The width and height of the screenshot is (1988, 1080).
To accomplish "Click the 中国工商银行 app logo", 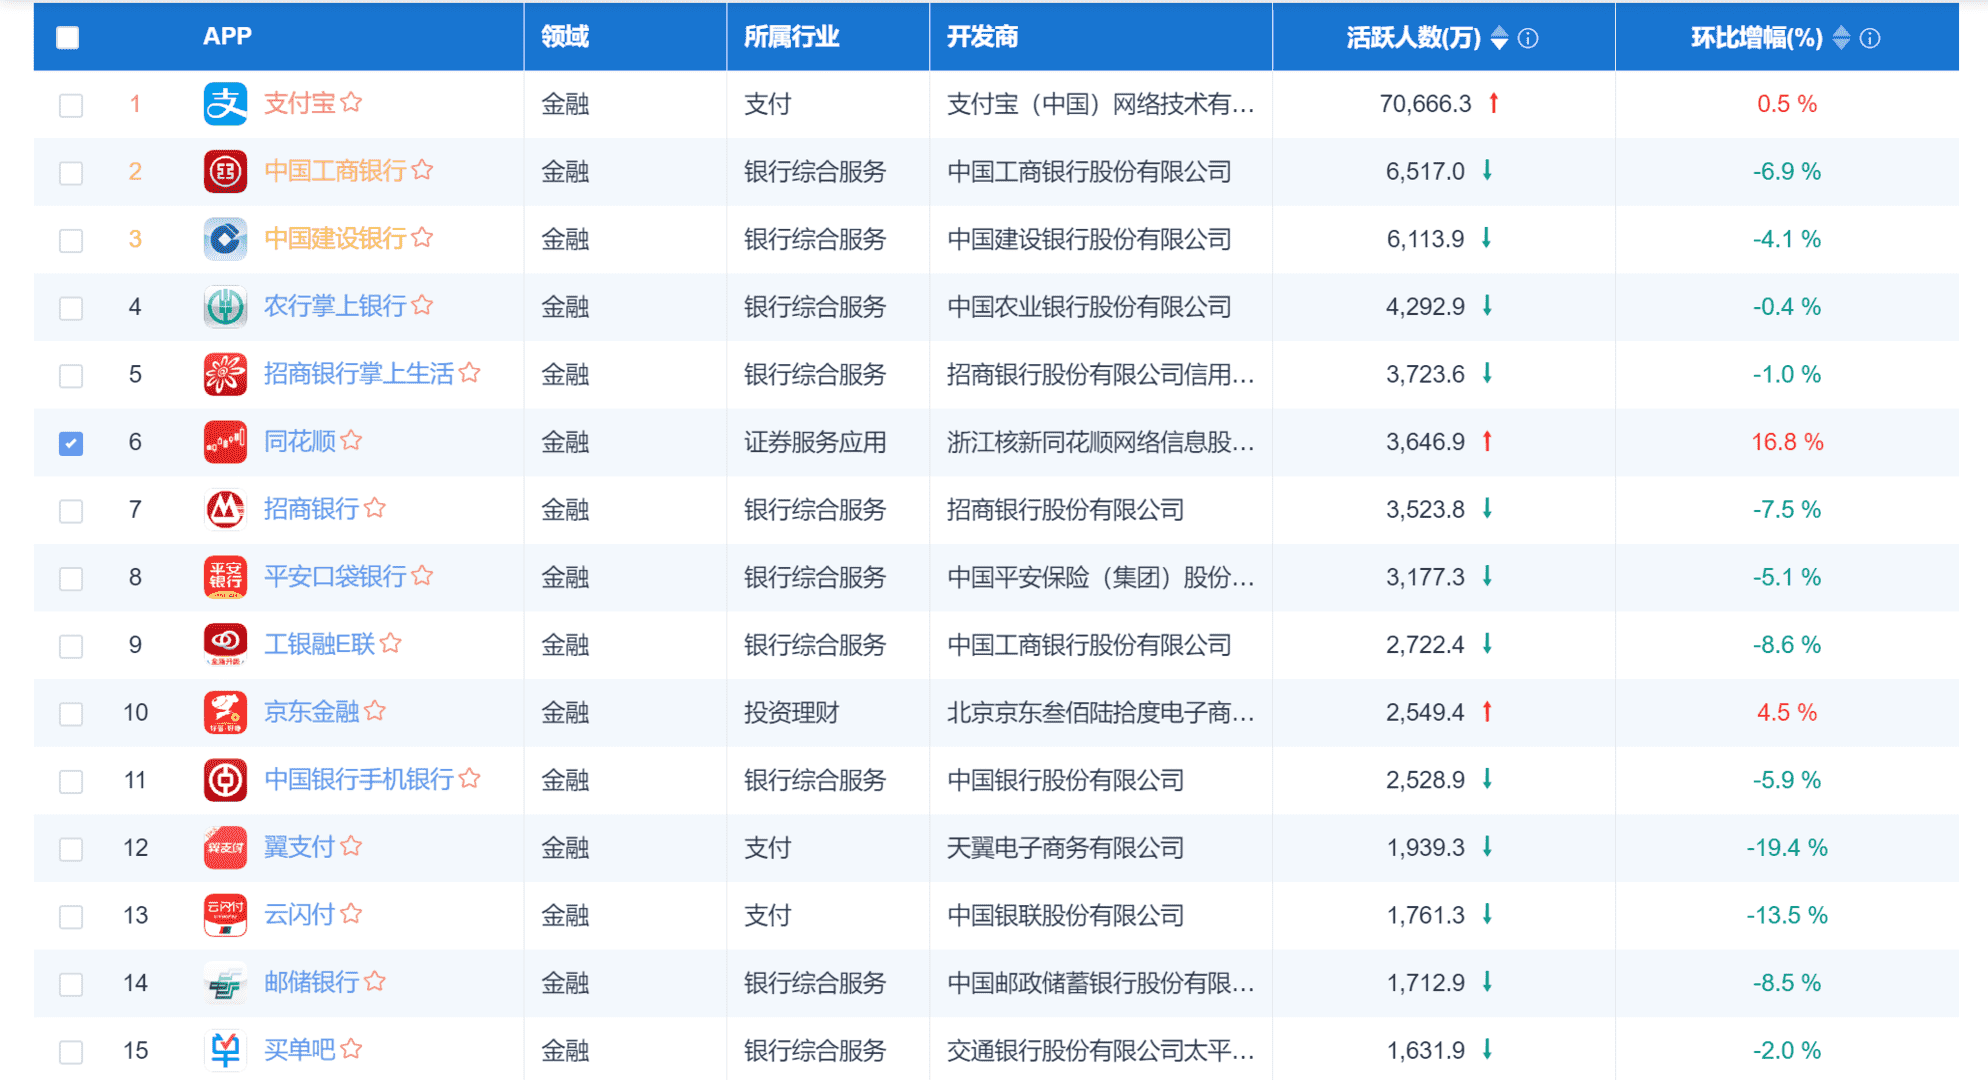I will [225, 172].
